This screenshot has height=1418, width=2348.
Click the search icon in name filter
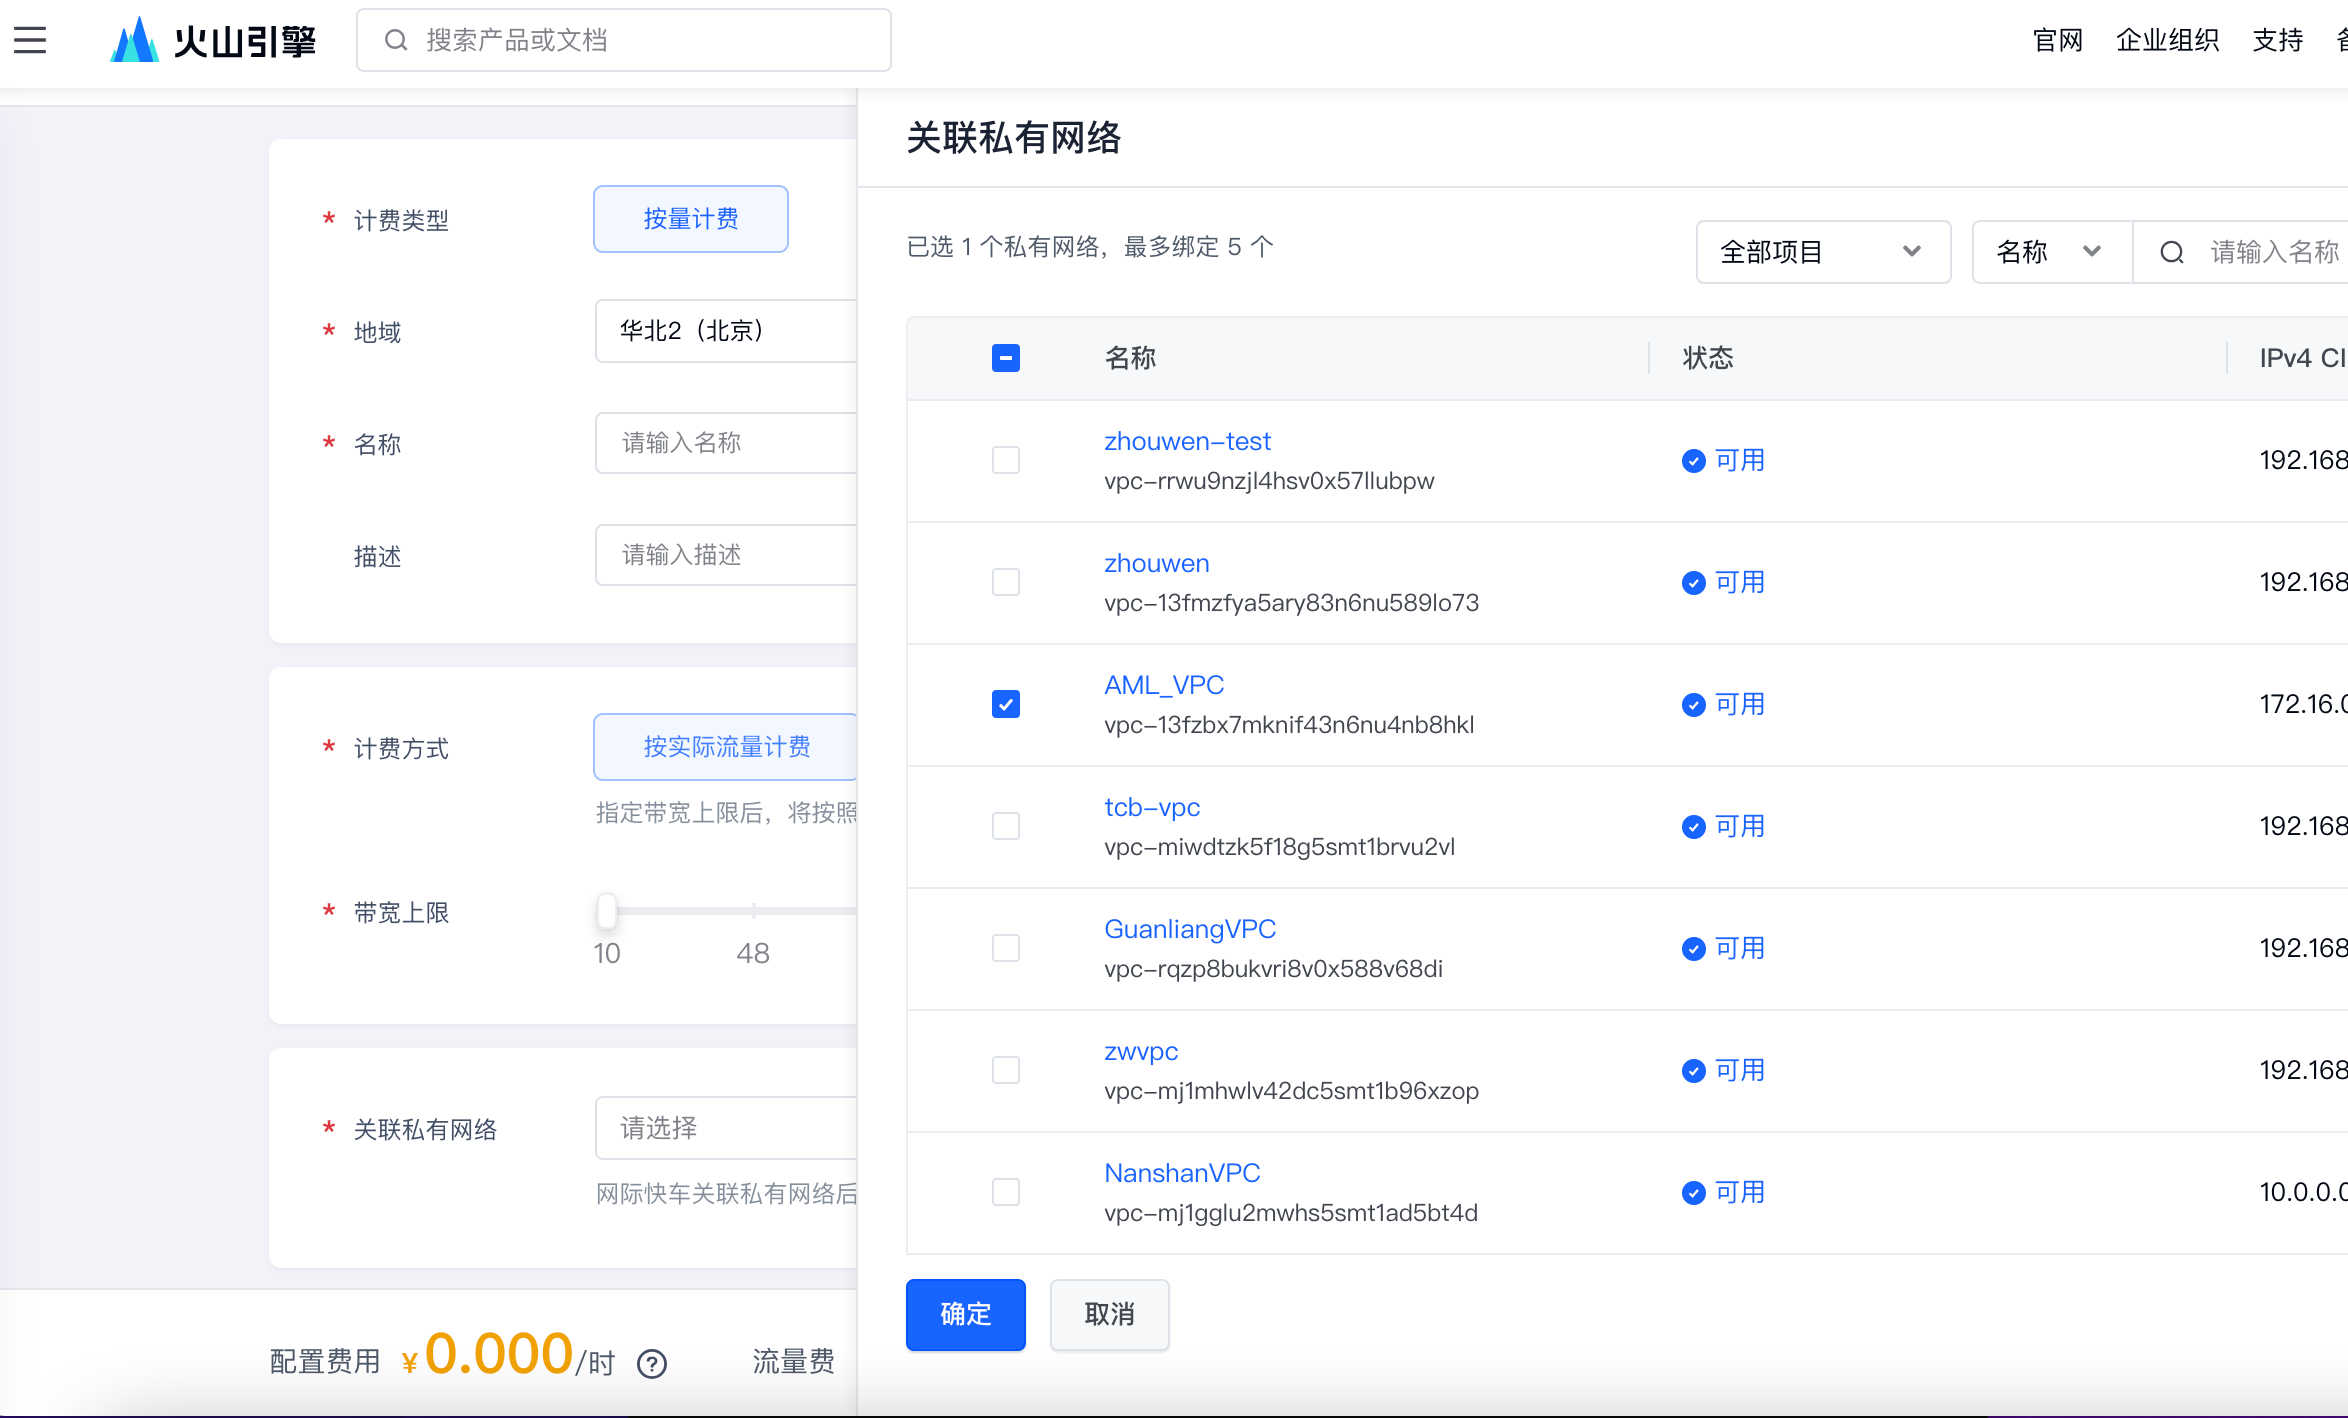[x=2171, y=252]
